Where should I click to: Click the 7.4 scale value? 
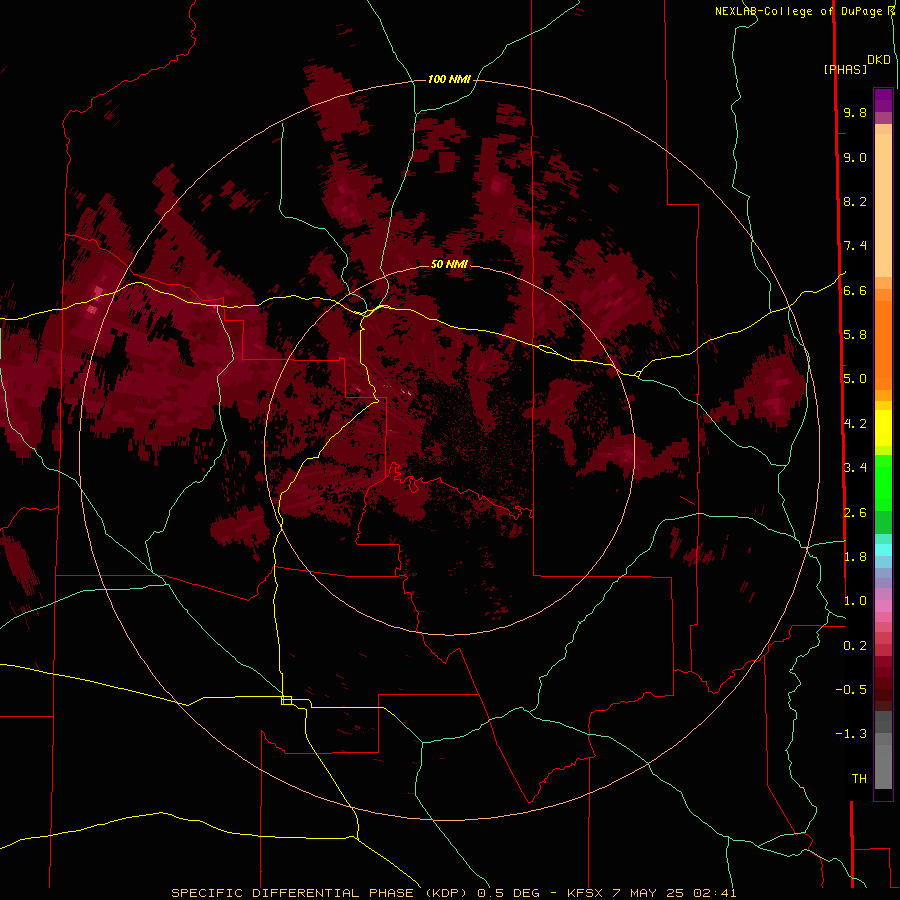(855, 246)
